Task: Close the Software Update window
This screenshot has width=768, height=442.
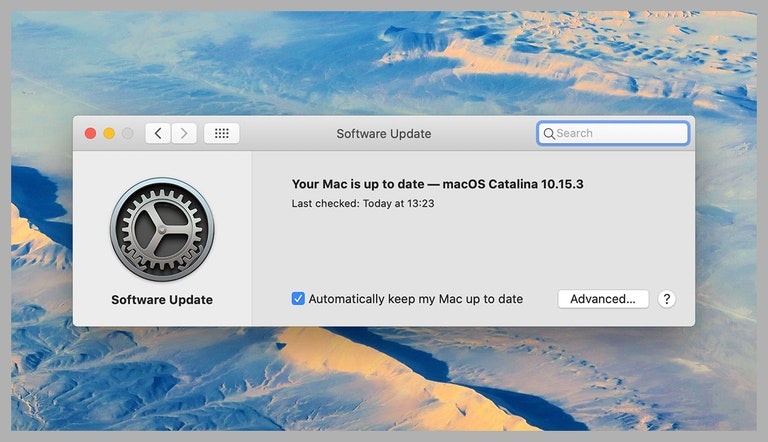Action: 90,133
